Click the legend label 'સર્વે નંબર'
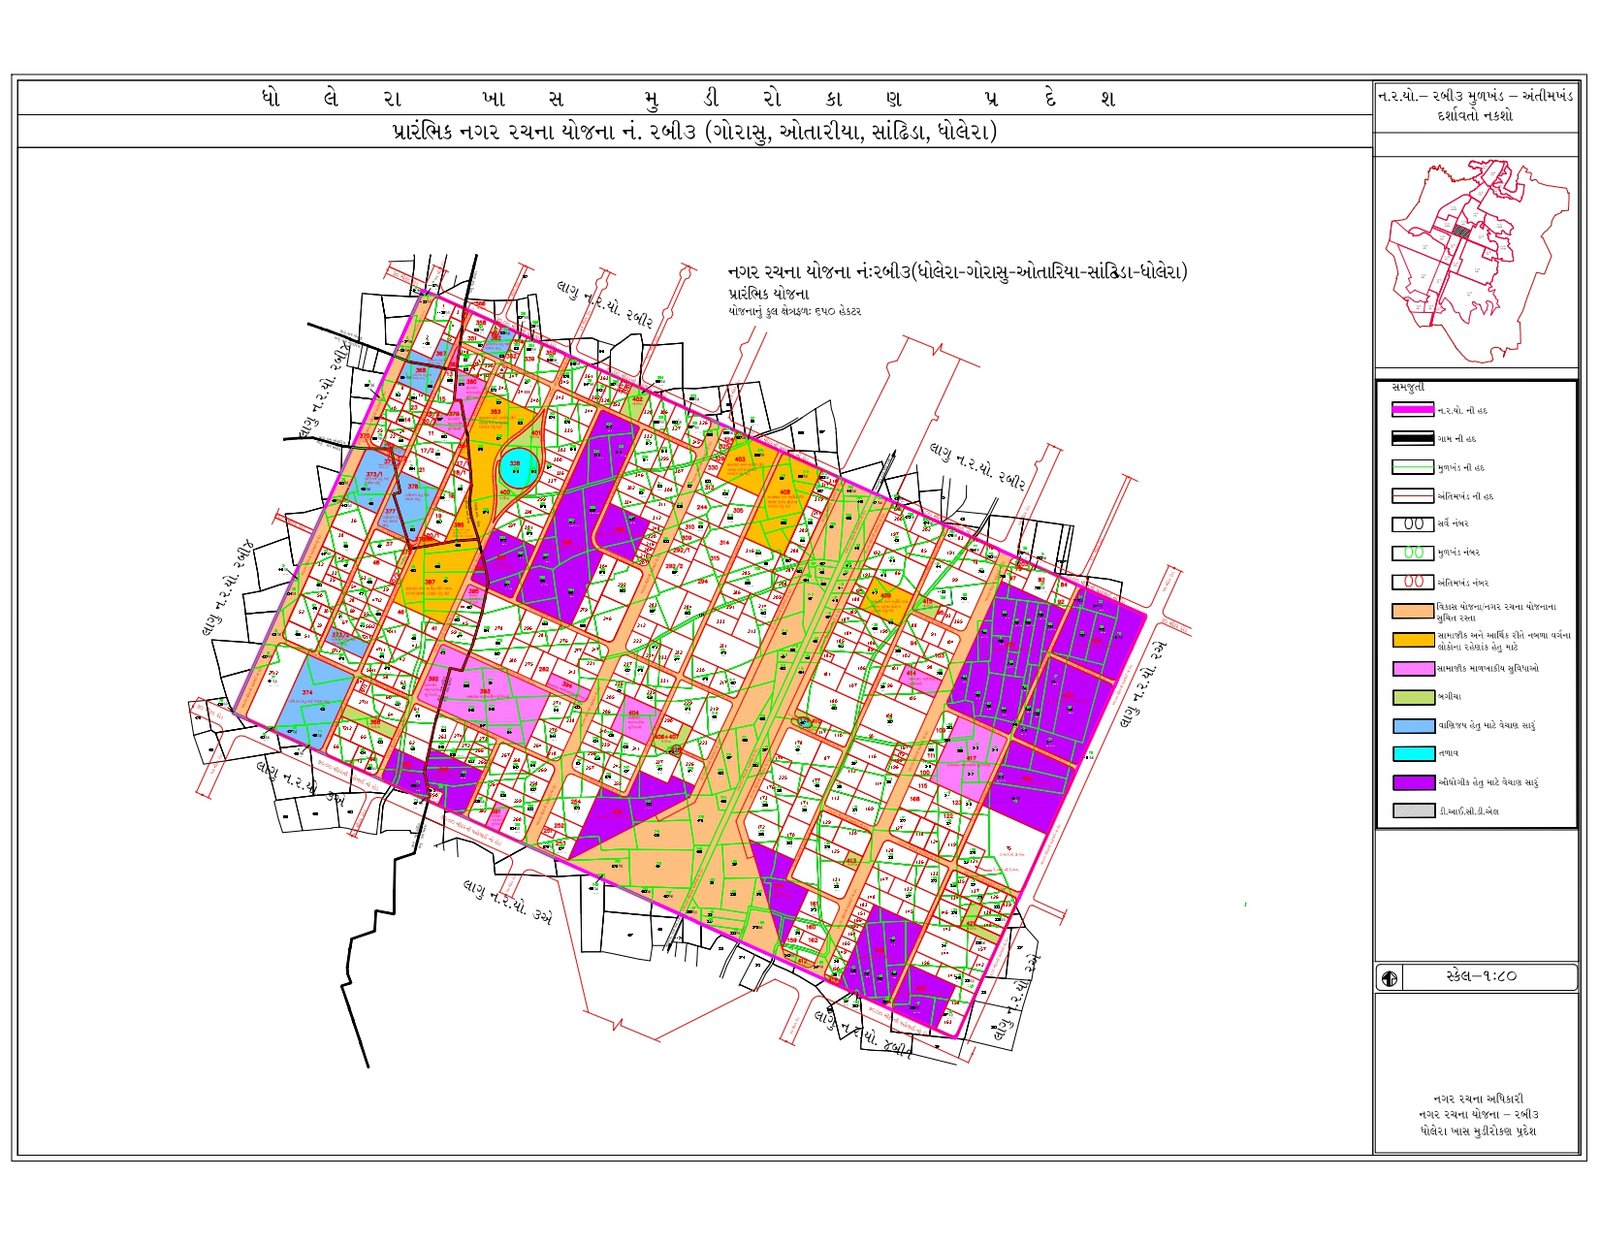Screen dimensions: 1600x1236 tap(1453, 524)
